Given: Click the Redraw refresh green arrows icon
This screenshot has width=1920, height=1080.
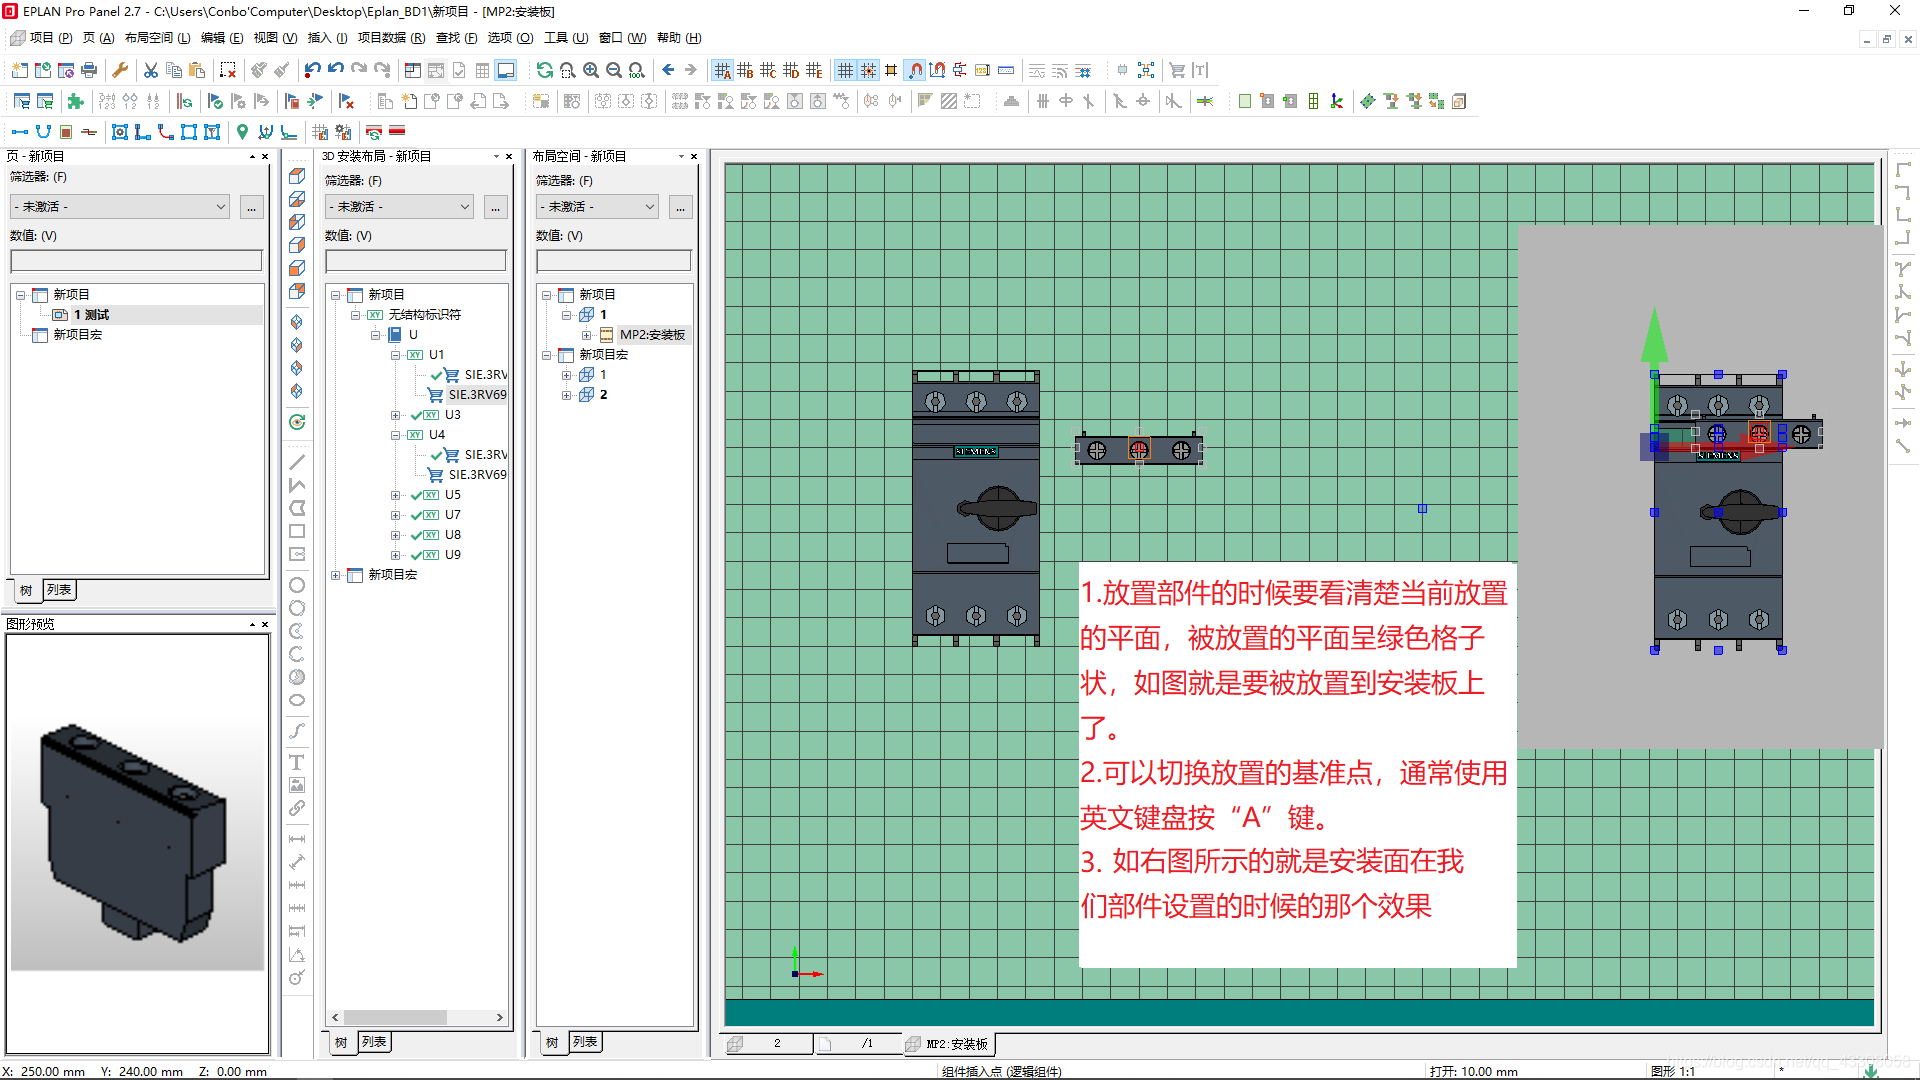Looking at the screenshot, I should (544, 70).
